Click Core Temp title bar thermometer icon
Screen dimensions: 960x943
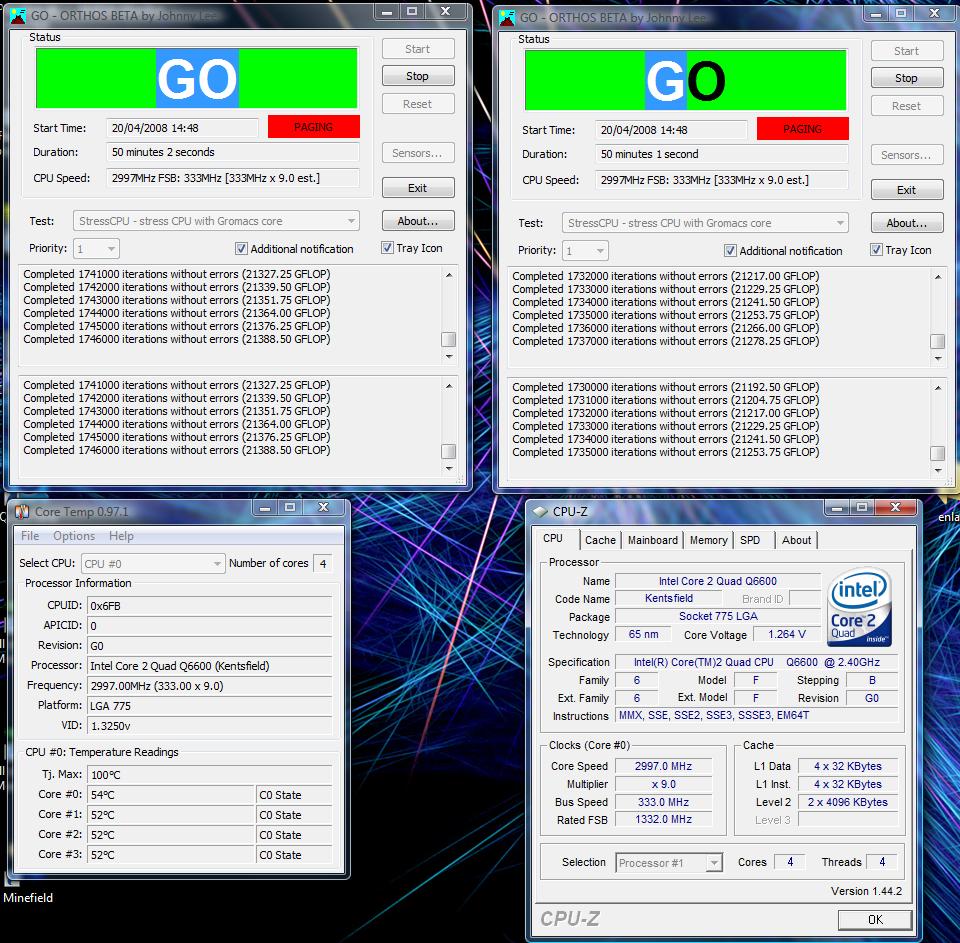click(21, 511)
